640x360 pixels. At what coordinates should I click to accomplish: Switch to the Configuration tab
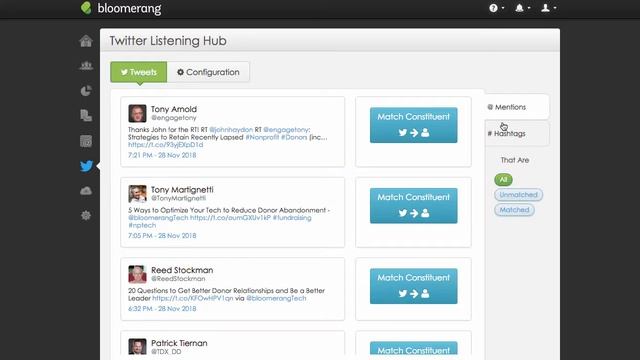coord(208,72)
